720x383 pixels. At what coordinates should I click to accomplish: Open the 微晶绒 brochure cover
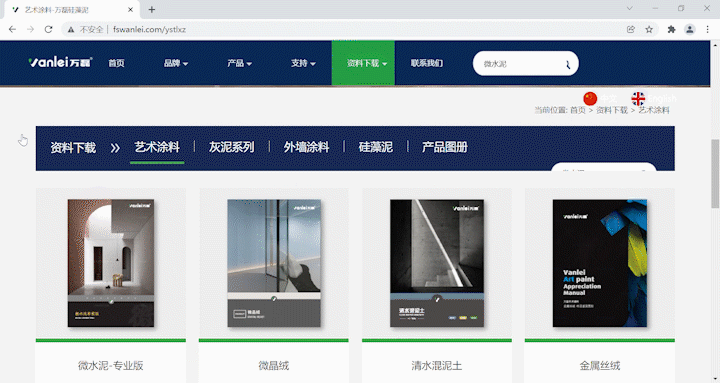tap(274, 263)
